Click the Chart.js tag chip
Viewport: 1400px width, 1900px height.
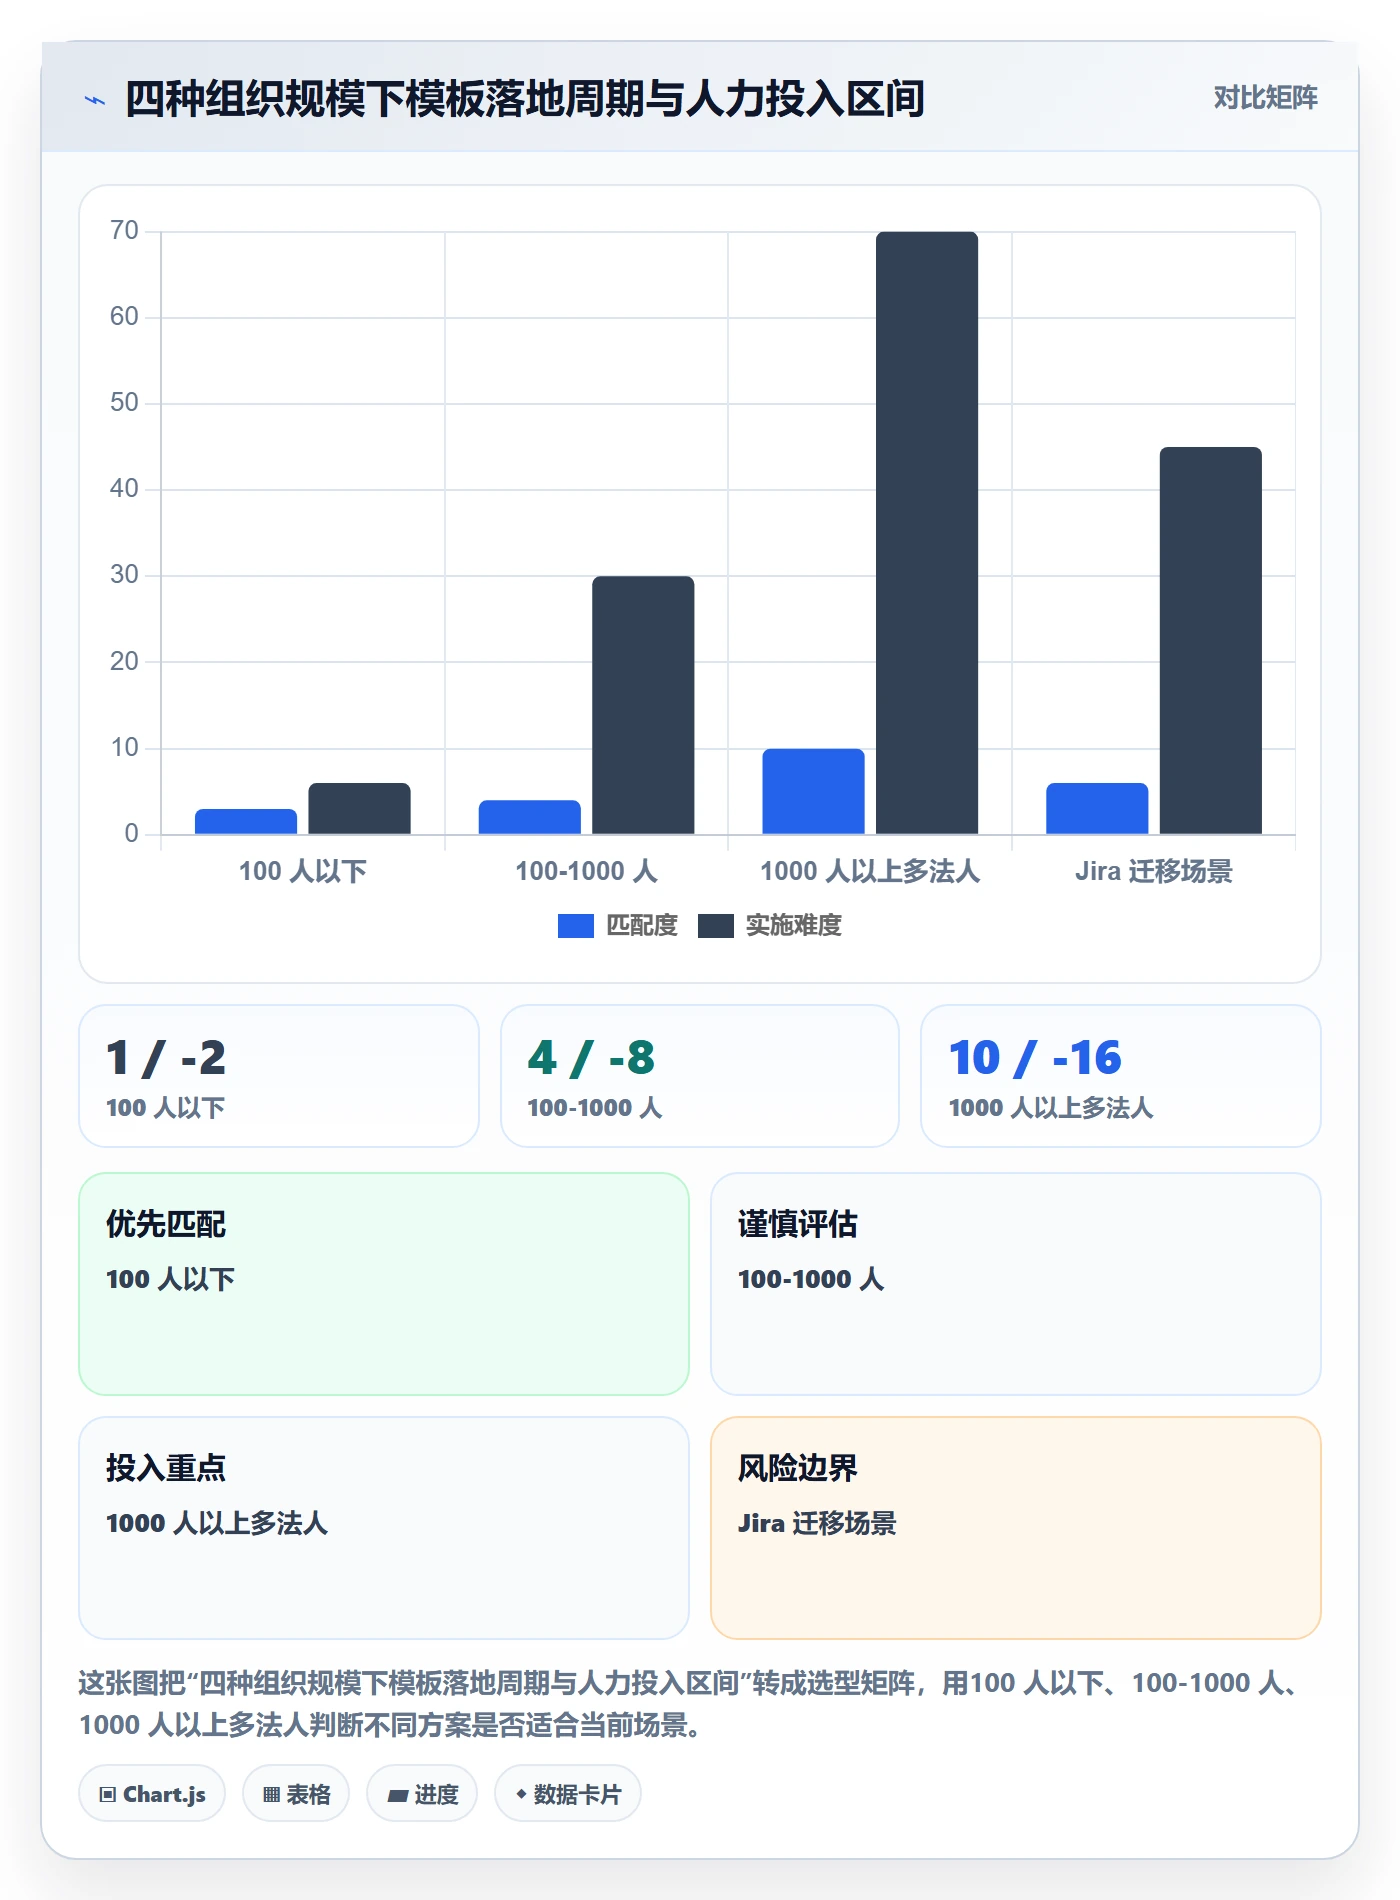[x=152, y=1794]
